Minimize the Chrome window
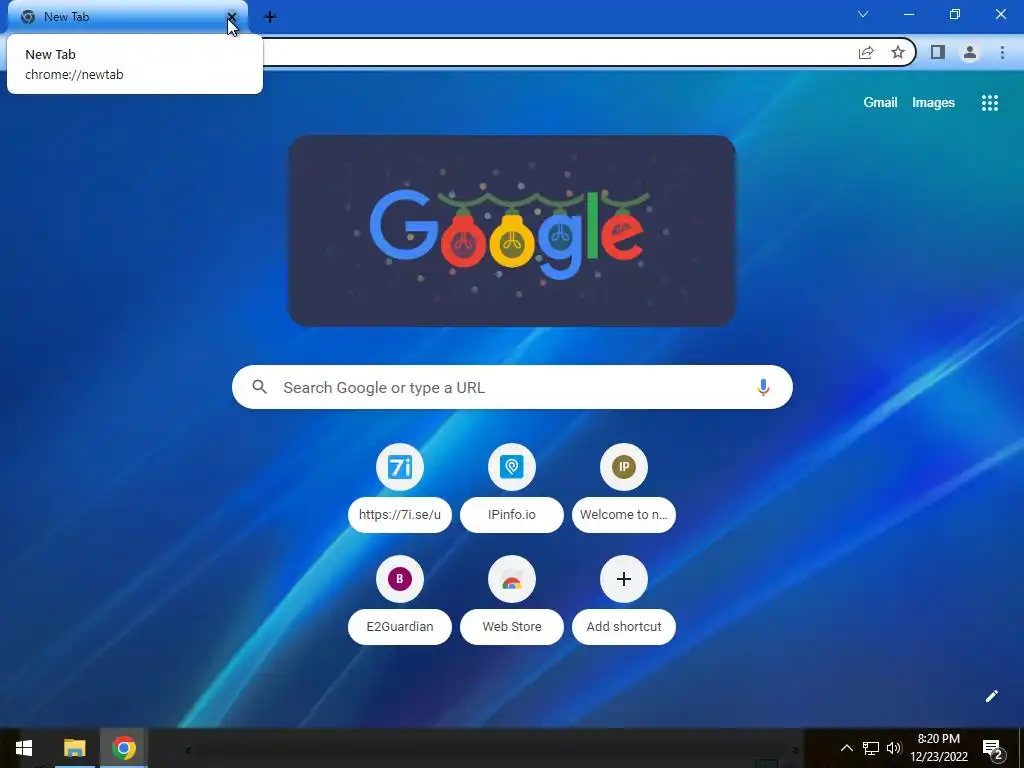 (x=908, y=14)
